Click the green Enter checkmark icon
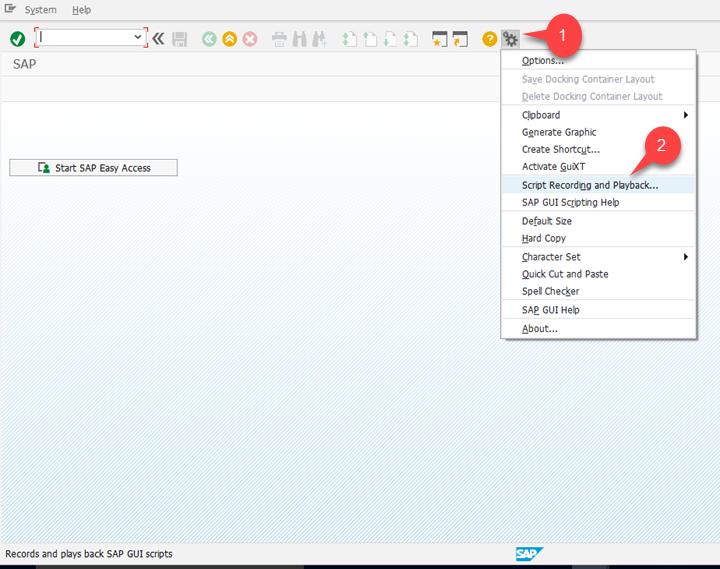 point(17,39)
